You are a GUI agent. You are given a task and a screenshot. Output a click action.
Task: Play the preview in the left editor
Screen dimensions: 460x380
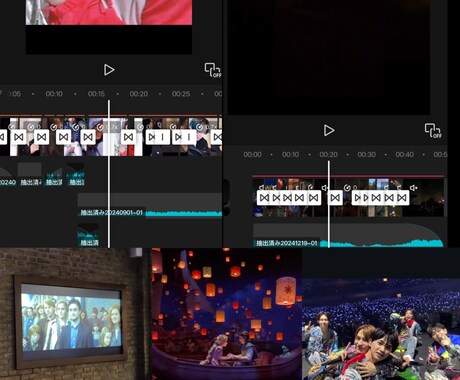click(109, 70)
